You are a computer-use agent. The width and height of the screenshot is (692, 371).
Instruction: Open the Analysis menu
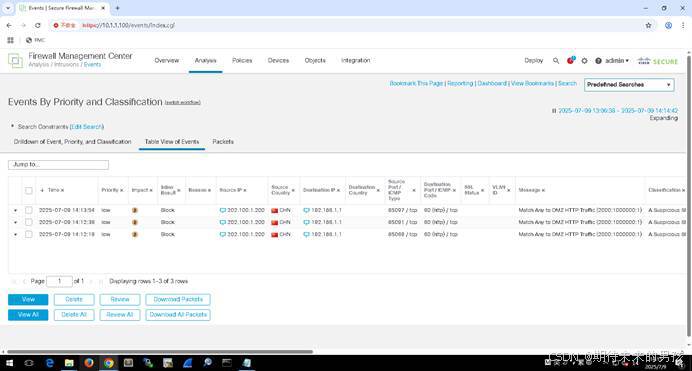click(206, 60)
